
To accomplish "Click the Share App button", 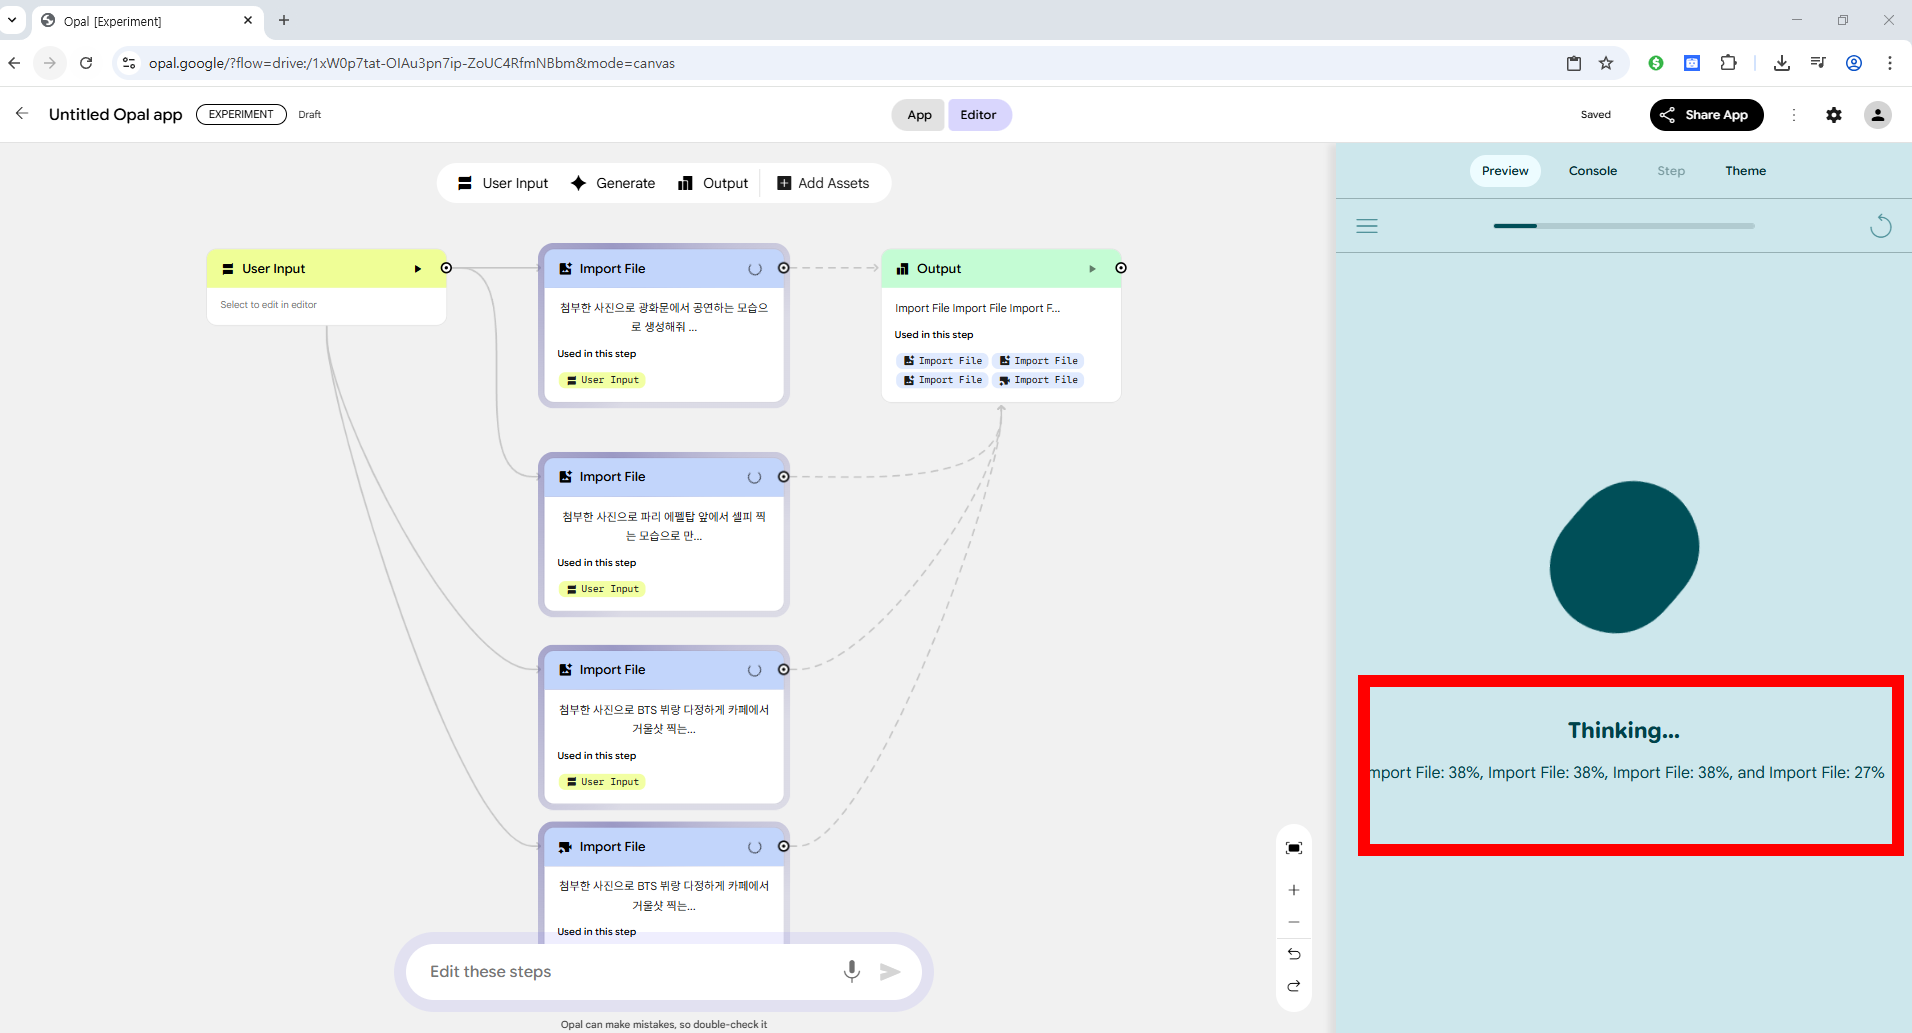I will tap(1706, 115).
